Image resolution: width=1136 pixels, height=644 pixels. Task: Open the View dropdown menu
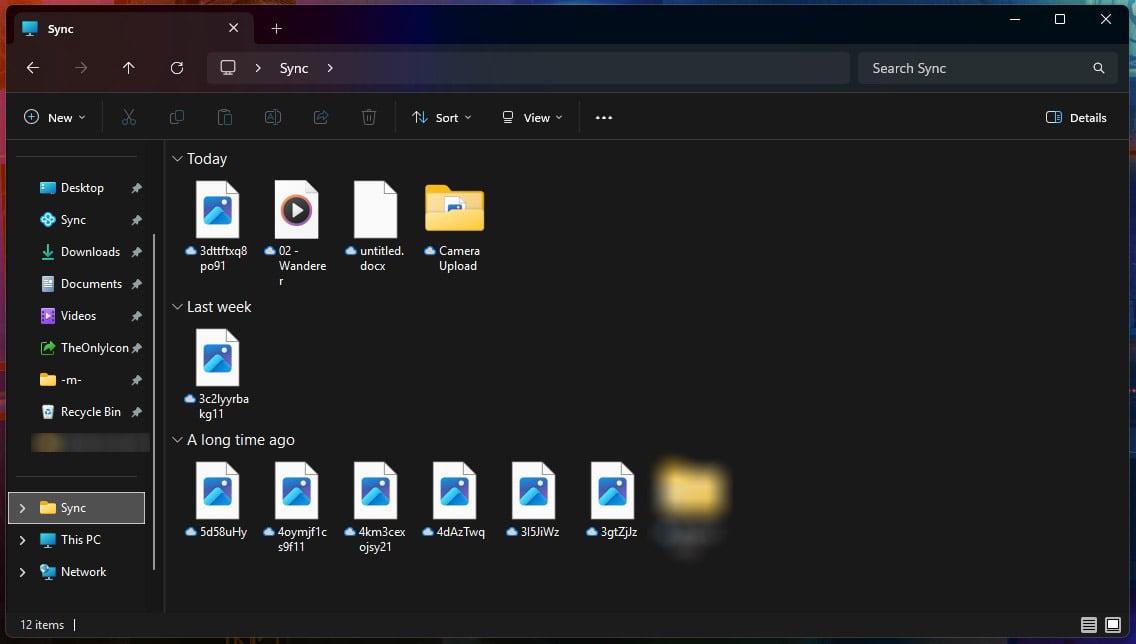532,117
